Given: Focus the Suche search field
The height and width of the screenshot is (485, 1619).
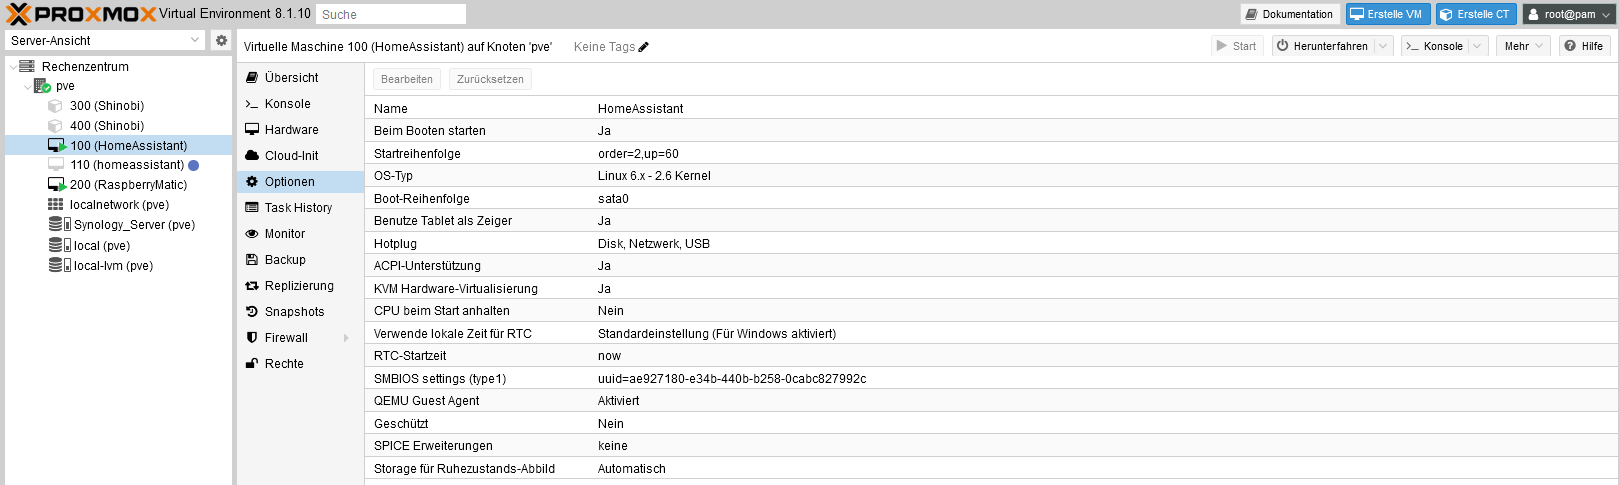Looking at the screenshot, I should tap(391, 14).
